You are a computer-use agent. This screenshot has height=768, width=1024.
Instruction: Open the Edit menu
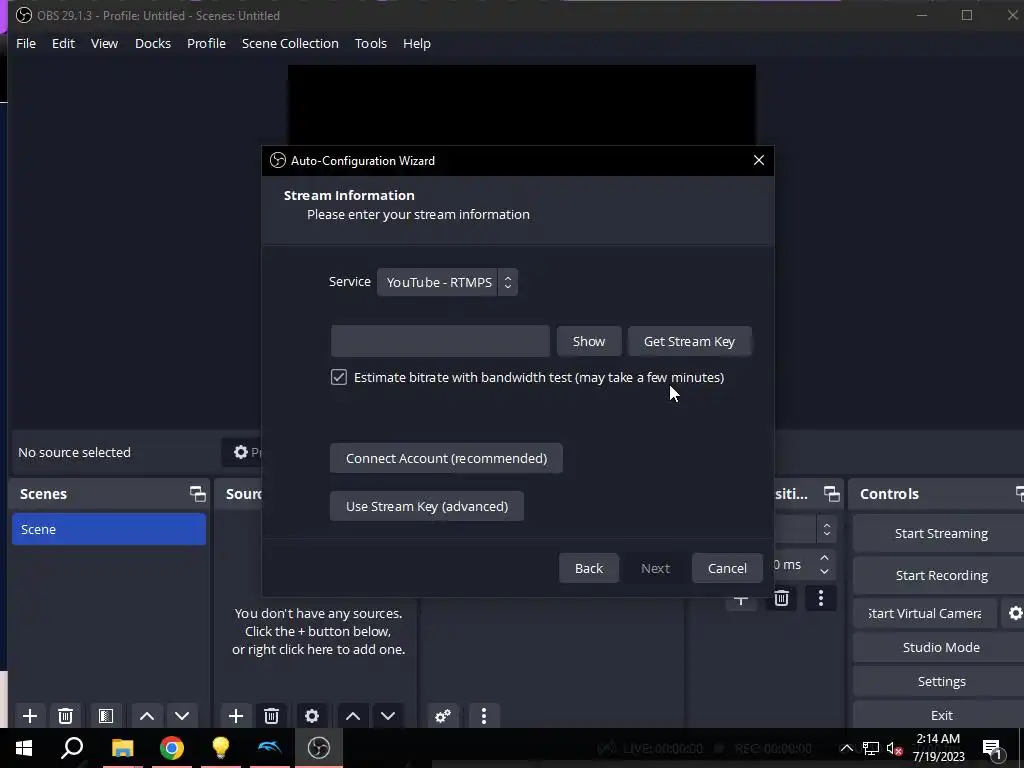(63, 43)
